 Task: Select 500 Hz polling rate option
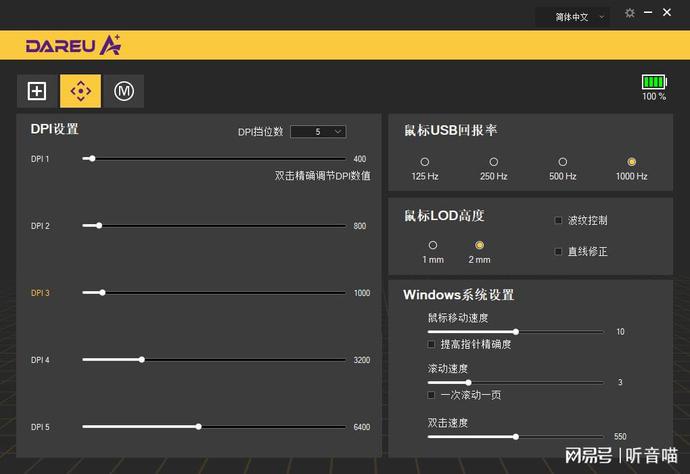[563, 162]
